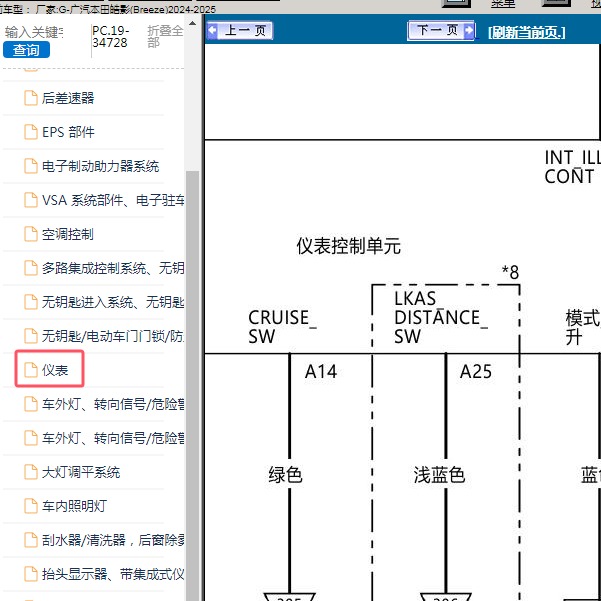Open the 无钥匙进入系统 entry
601x601 pixels.
(x=113, y=302)
